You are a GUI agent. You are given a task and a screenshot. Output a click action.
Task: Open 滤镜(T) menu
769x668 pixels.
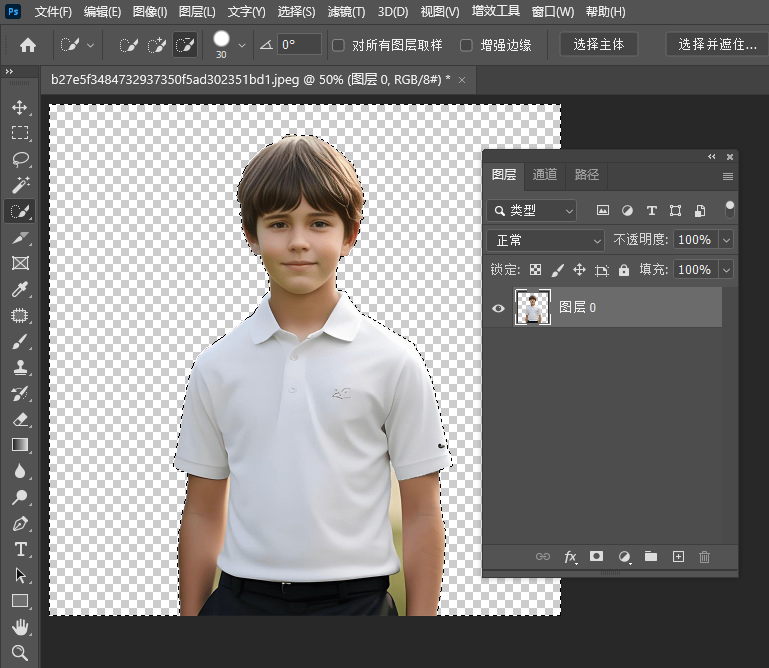pos(346,12)
